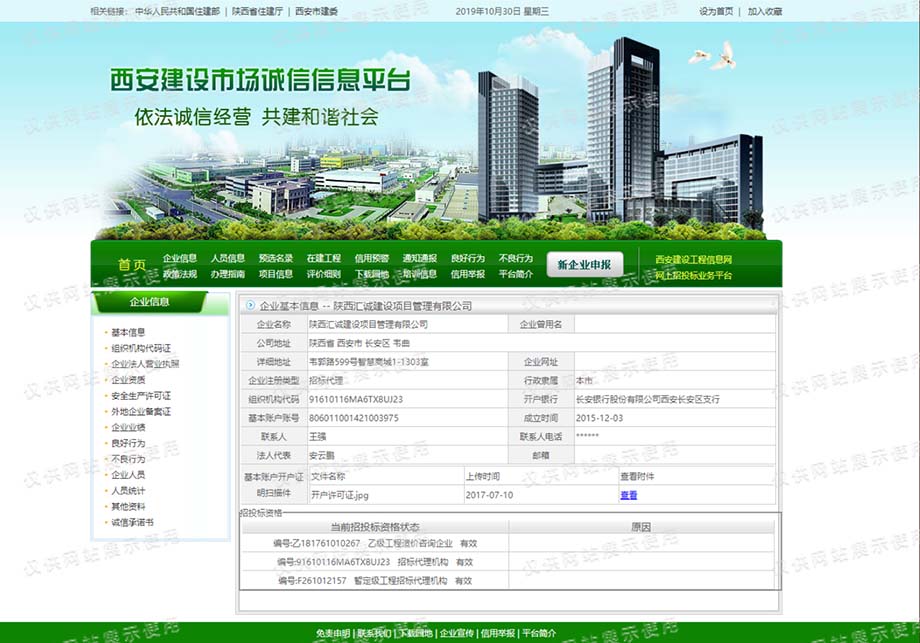Click the upload date 2017-07-10

489,495
